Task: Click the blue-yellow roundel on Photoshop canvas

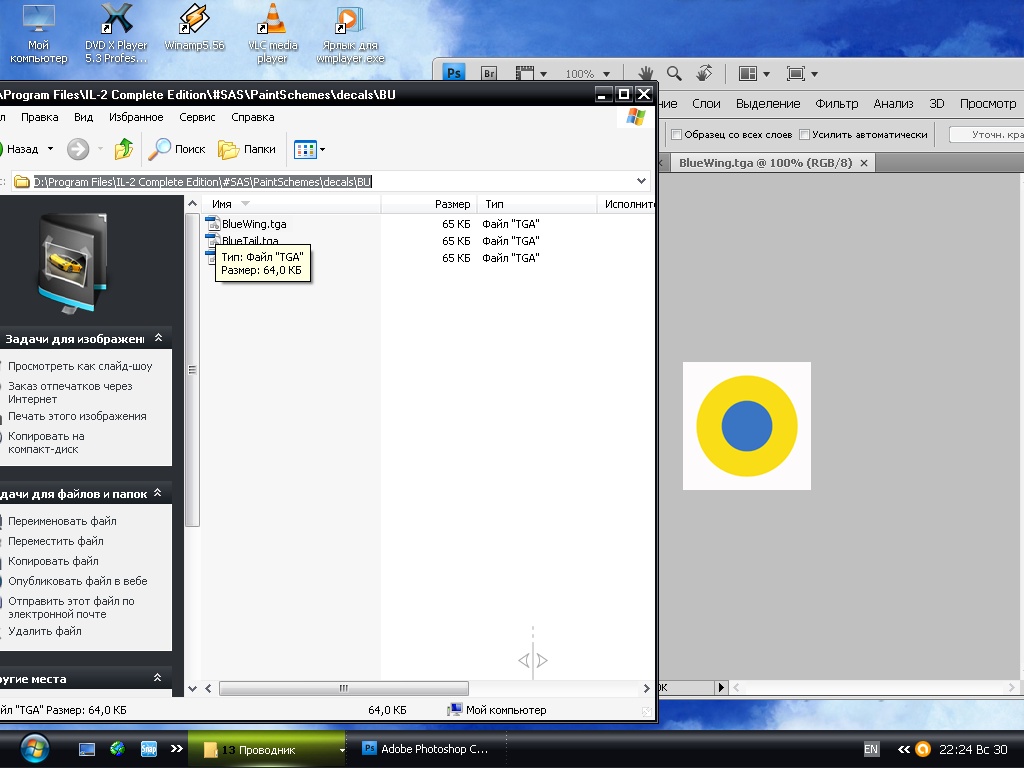Action: (x=746, y=425)
